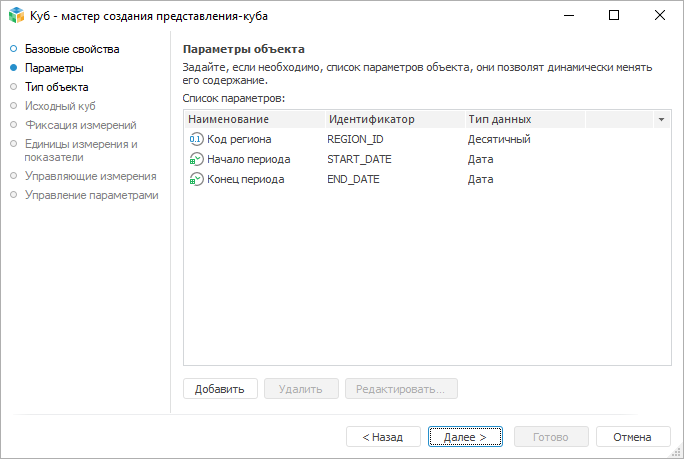Close the cube wizard window
This screenshot has height=459, width=684.
[660, 16]
